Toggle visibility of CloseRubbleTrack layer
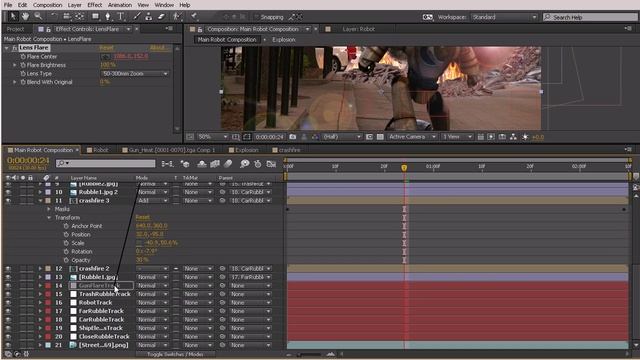Viewport: 640px width, 360px height. point(8,336)
